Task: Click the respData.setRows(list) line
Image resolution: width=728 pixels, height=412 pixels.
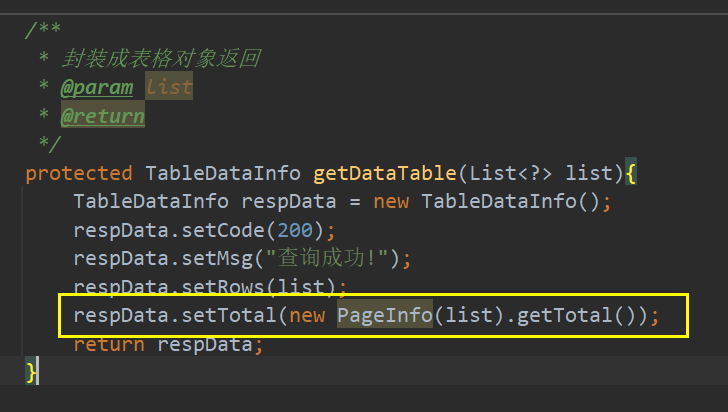Action: (x=210, y=287)
